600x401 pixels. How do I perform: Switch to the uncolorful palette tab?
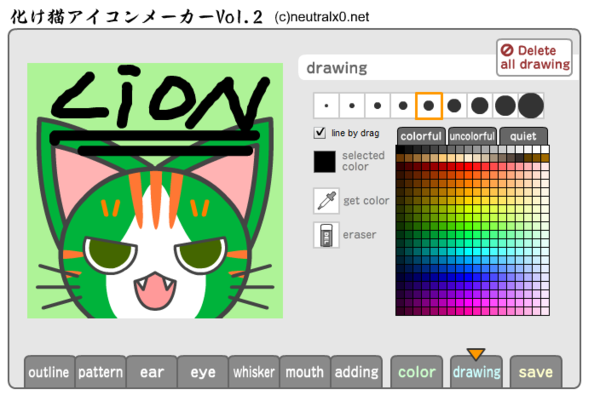click(x=472, y=136)
